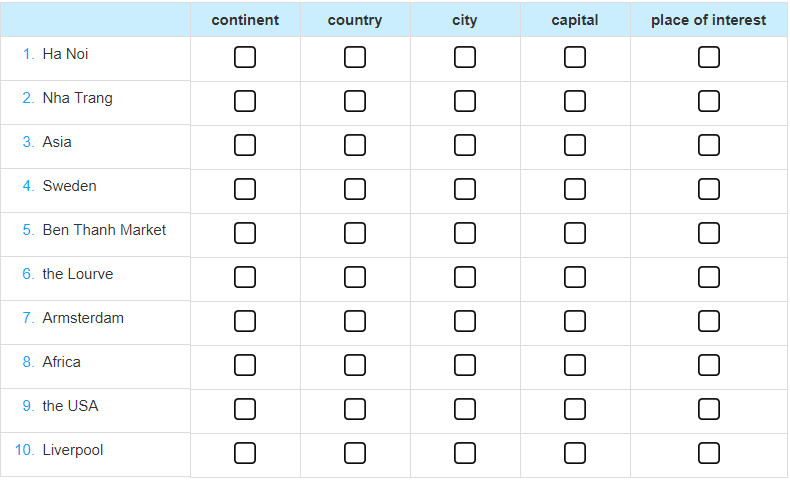Image resolution: width=790 pixels, height=482 pixels.
Task: Click the 'capital' column header
Action: pyautogui.click(x=575, y=20)
